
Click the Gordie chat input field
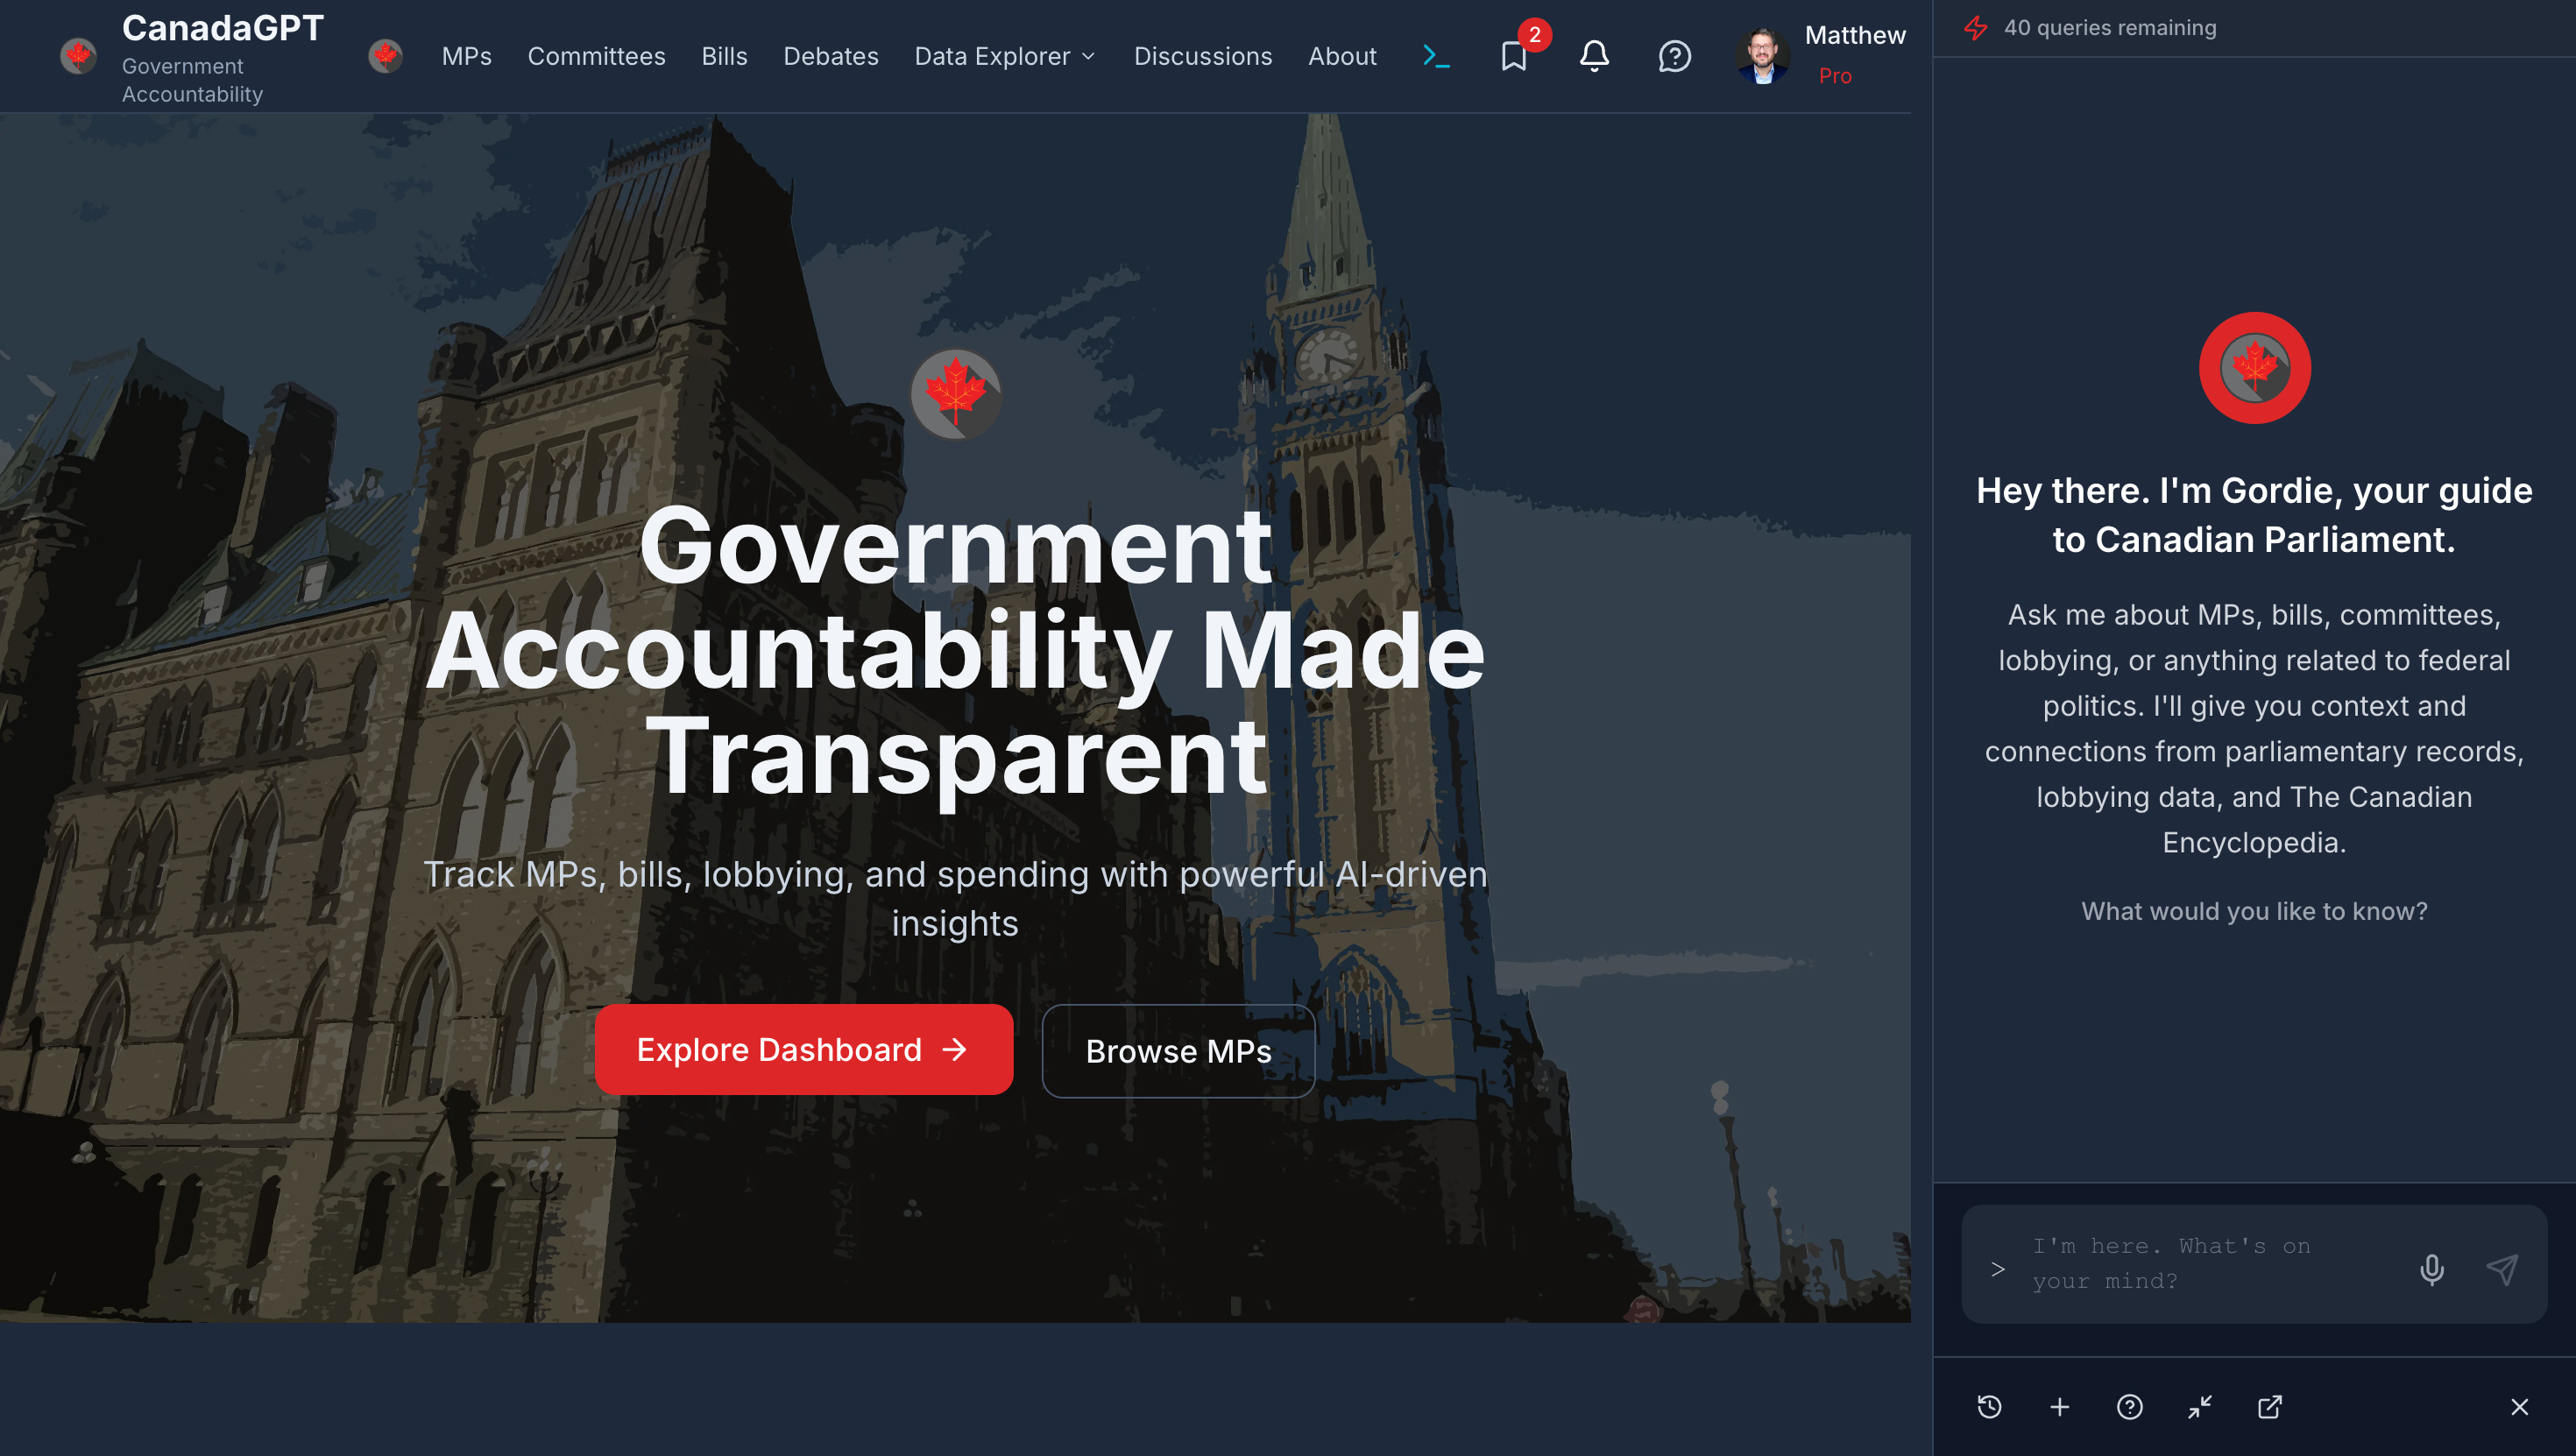[2200, 1264]
